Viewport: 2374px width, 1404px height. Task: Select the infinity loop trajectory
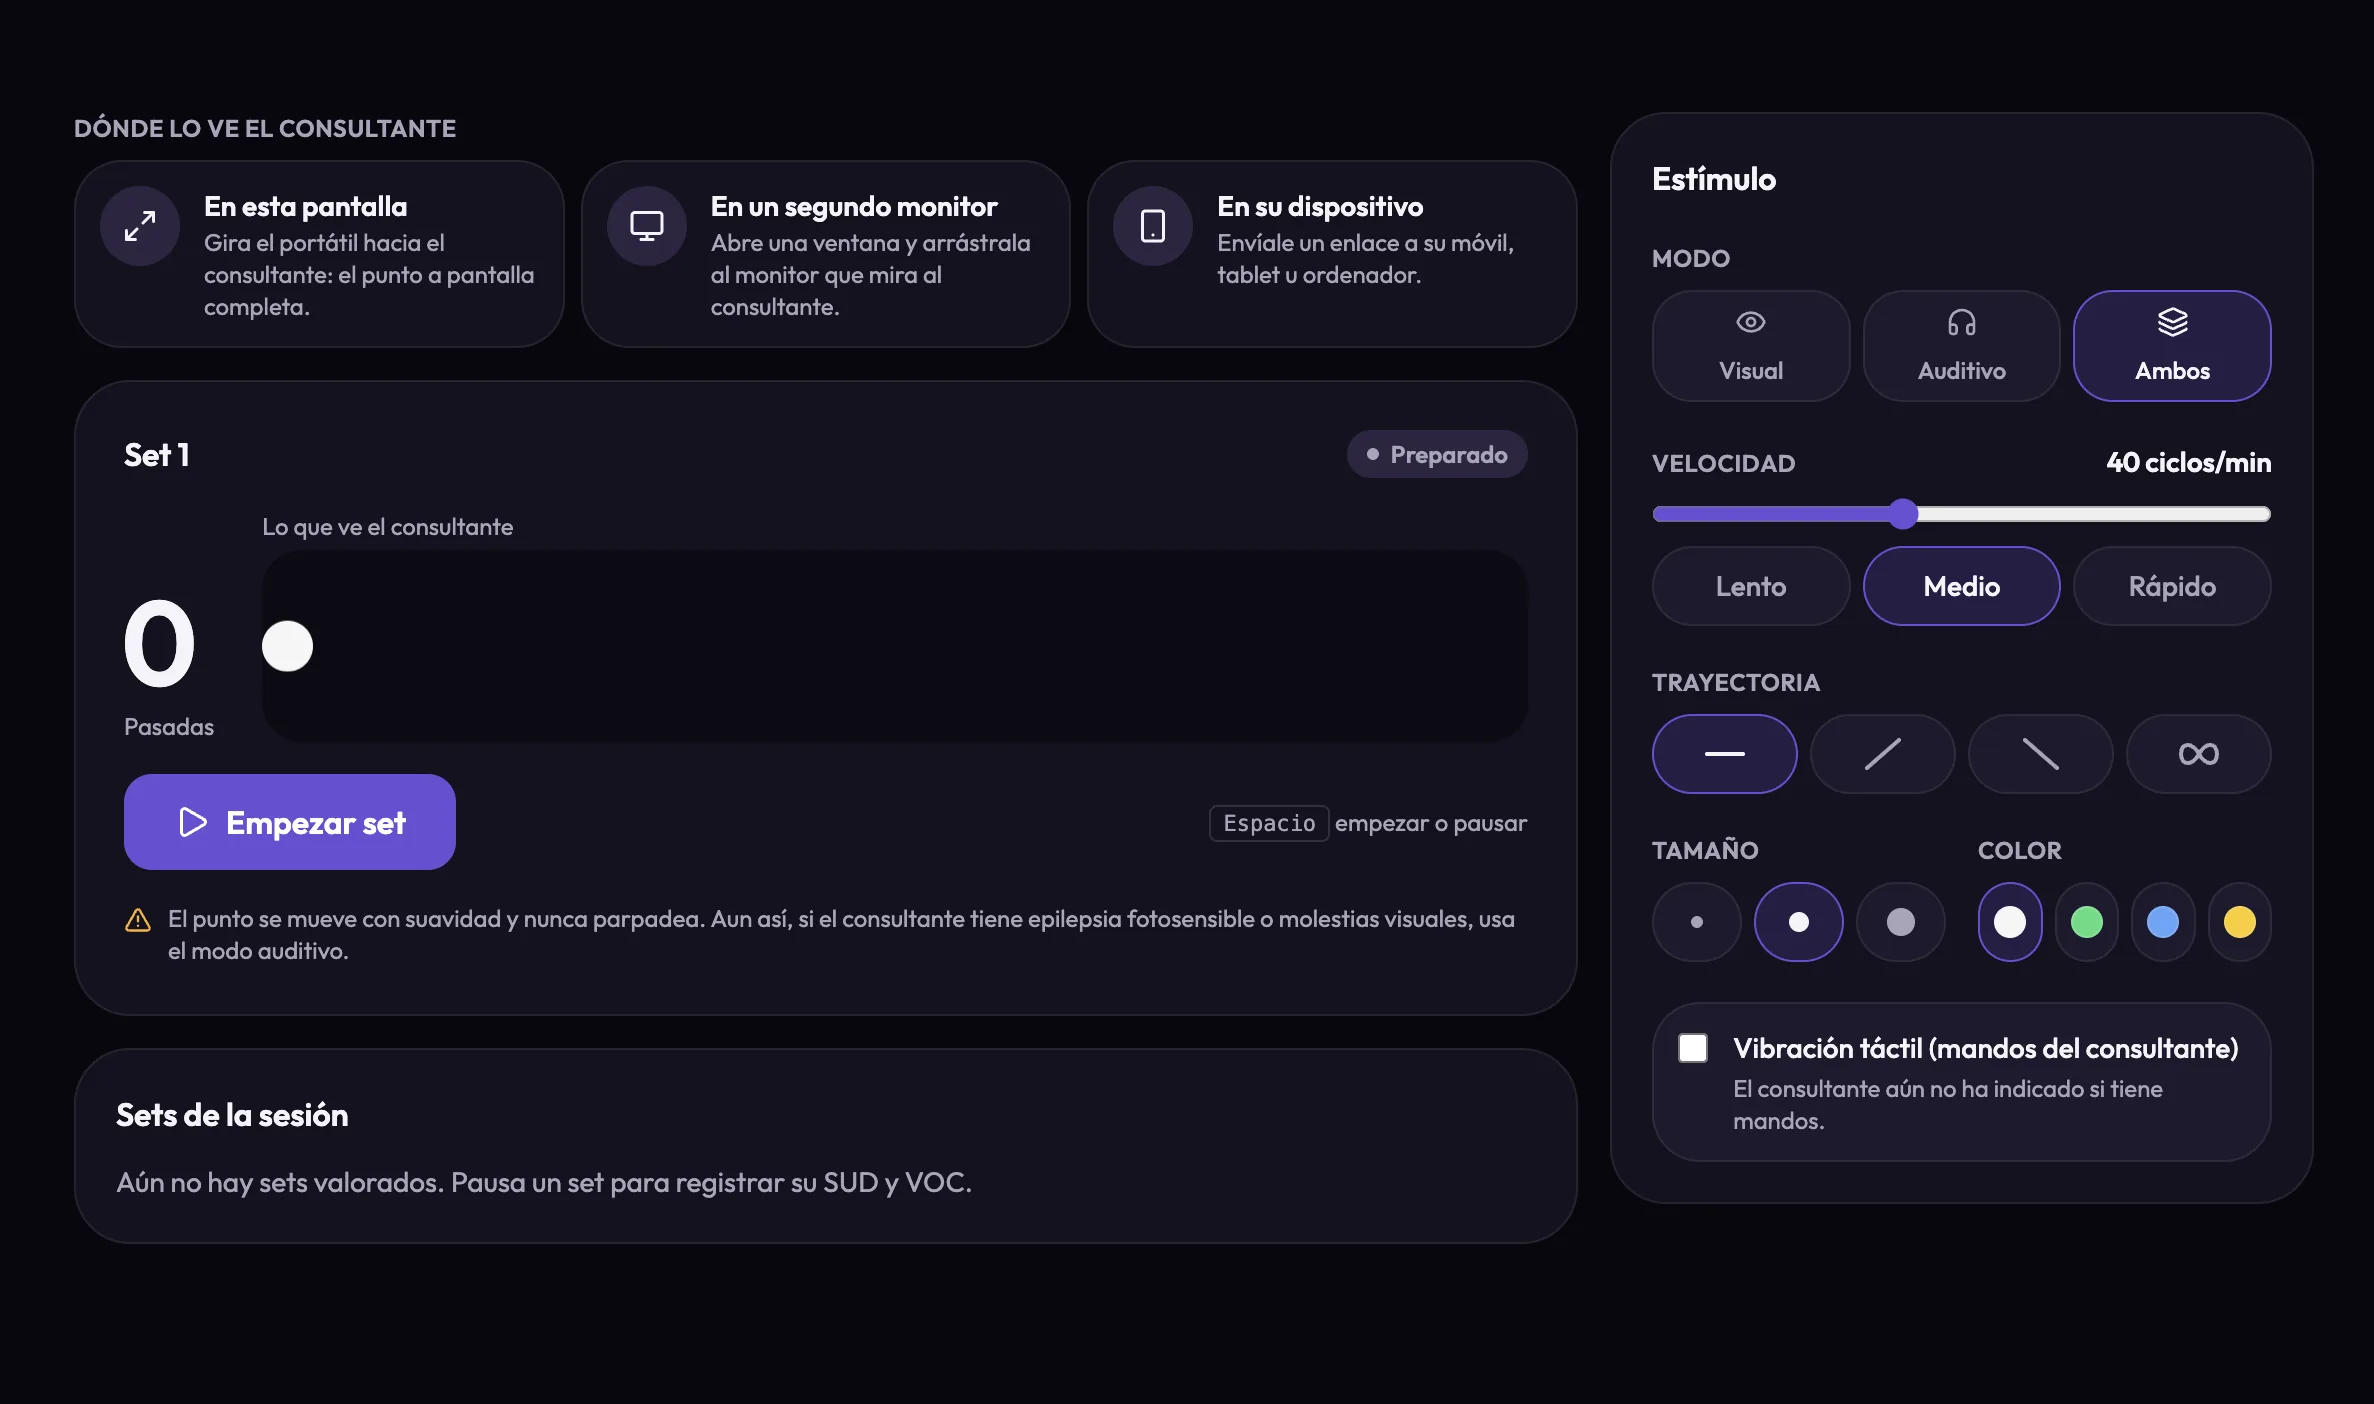(x=2199, y=754)
